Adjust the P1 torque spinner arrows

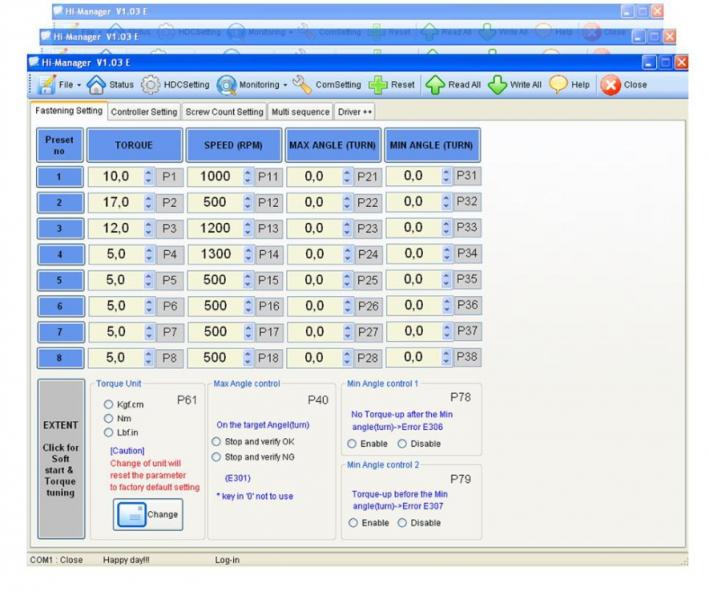coord(149,176)
